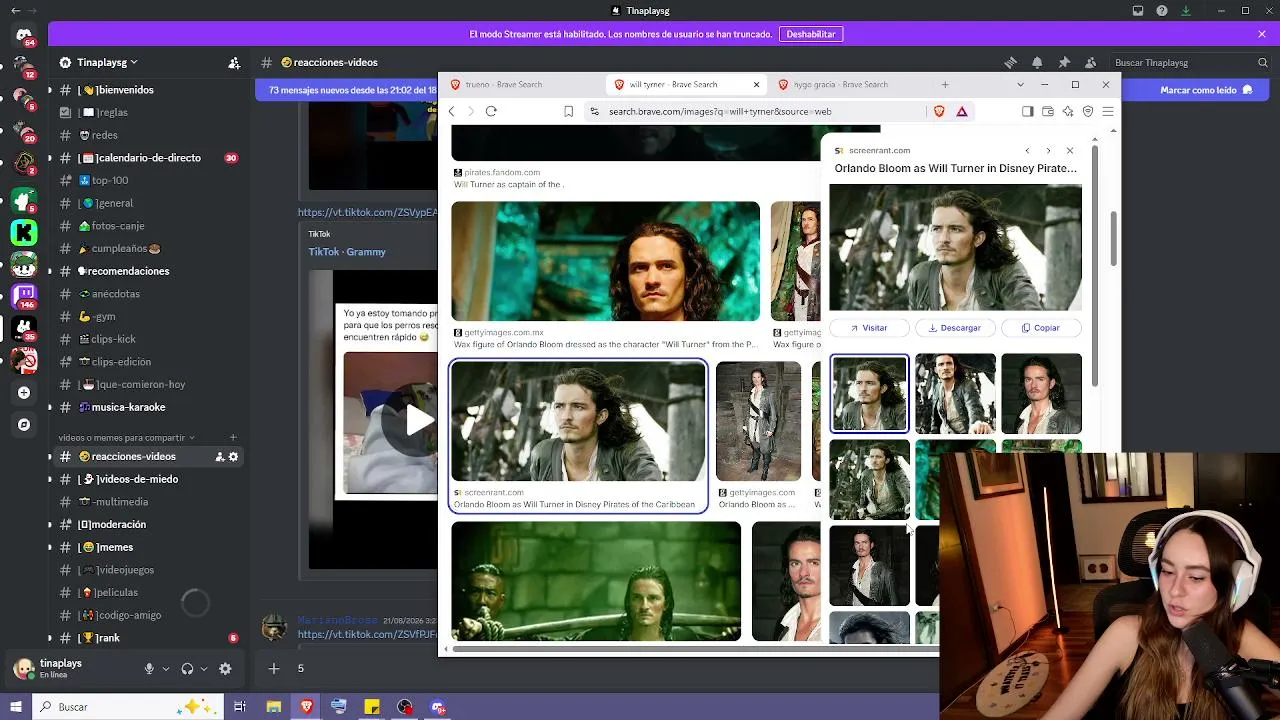
Task: Show member list icon in Discord header
Action: pos(1090,62)
